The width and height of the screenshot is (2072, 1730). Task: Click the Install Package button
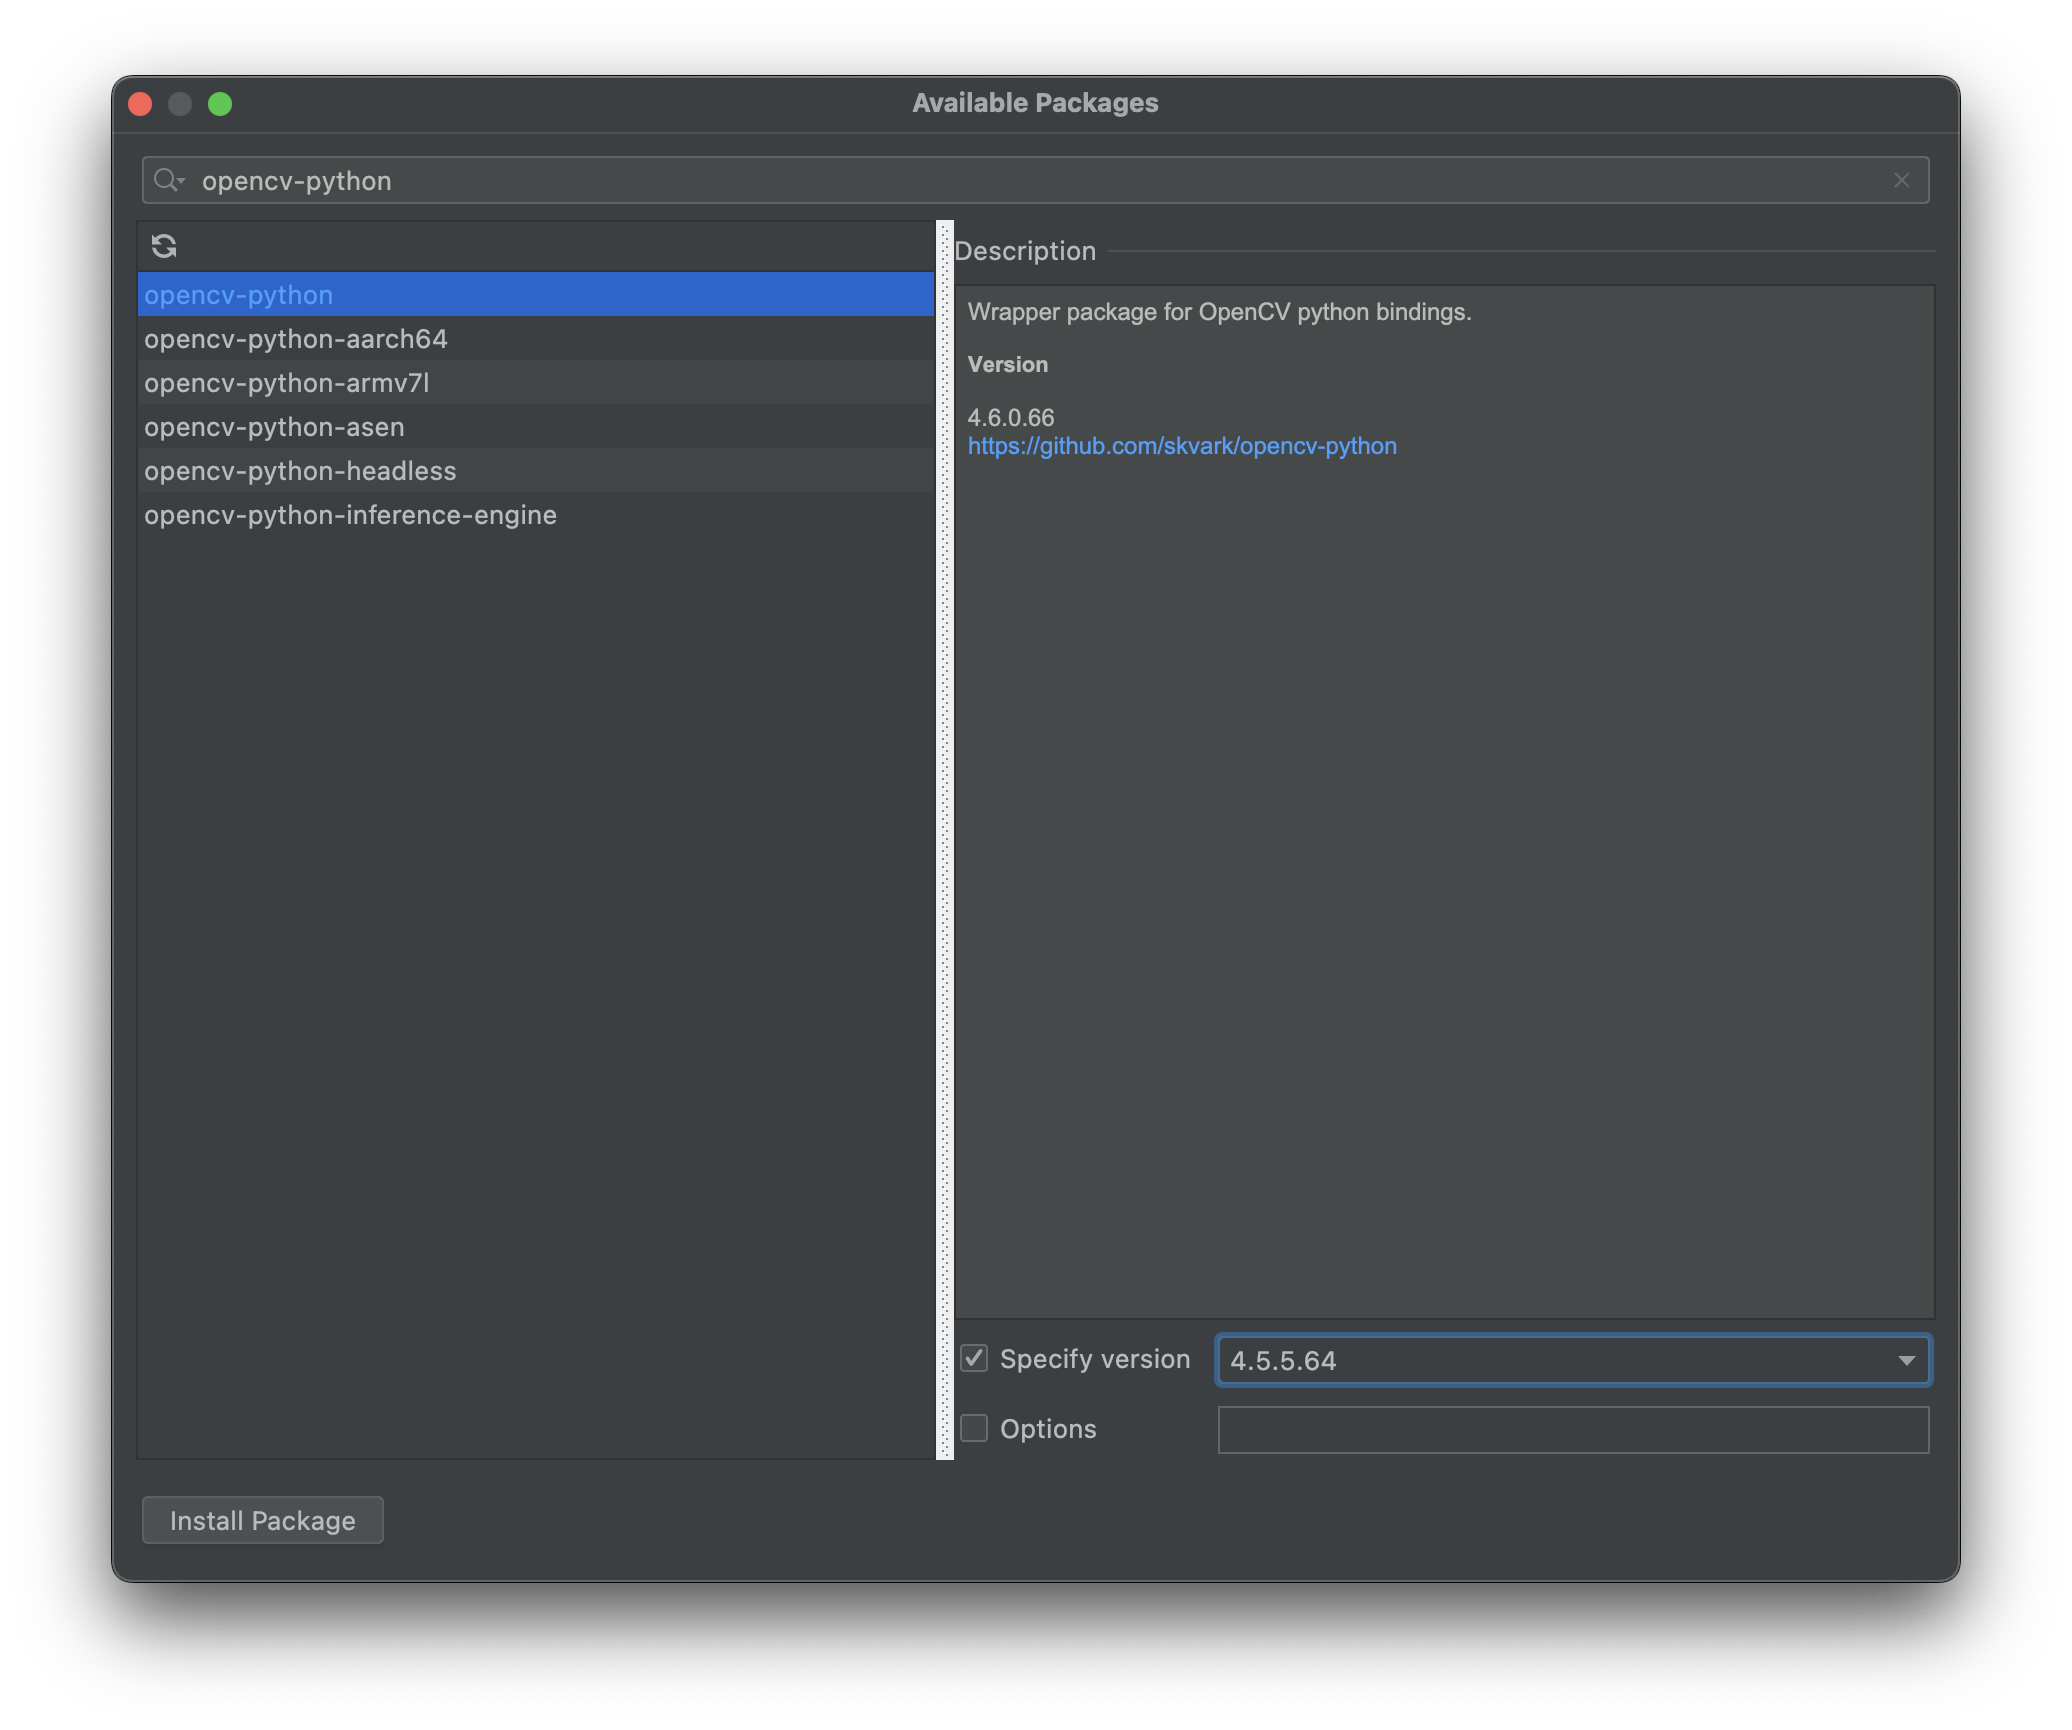[x=262, y=1520]
